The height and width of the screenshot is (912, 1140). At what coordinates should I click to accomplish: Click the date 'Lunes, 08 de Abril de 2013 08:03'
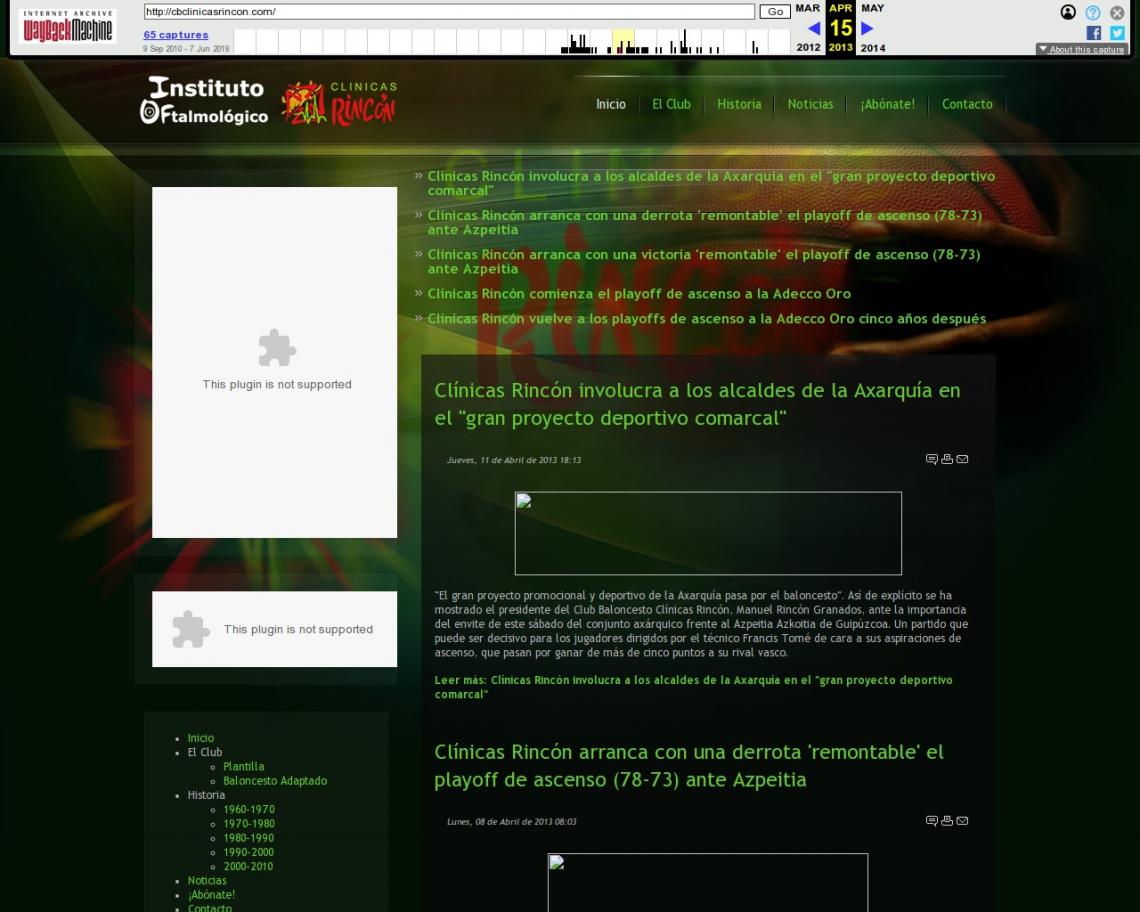coord(512,822)
